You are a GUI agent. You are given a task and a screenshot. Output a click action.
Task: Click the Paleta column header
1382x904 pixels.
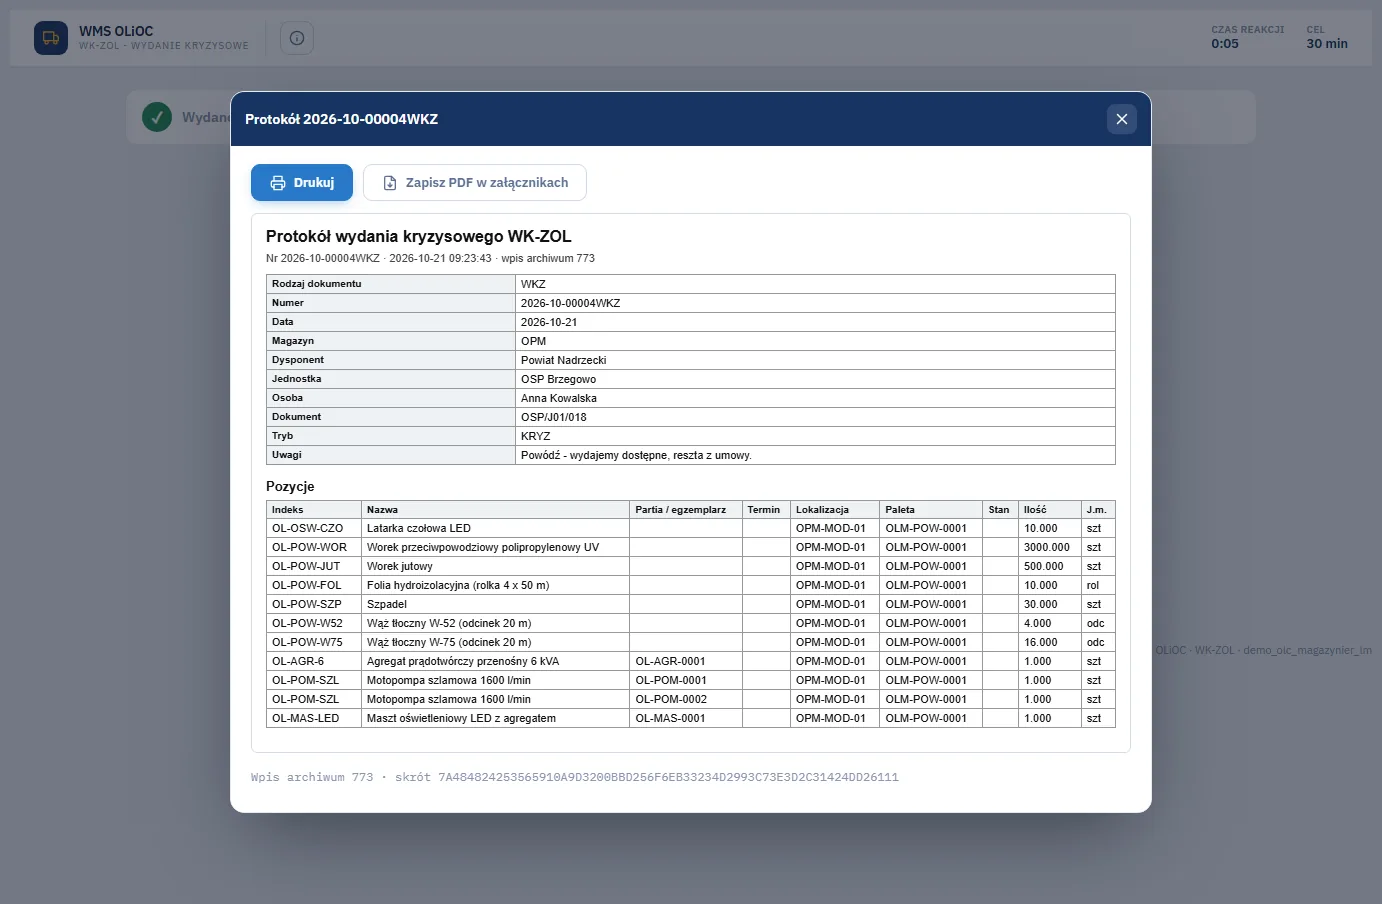tap(931, 510)
